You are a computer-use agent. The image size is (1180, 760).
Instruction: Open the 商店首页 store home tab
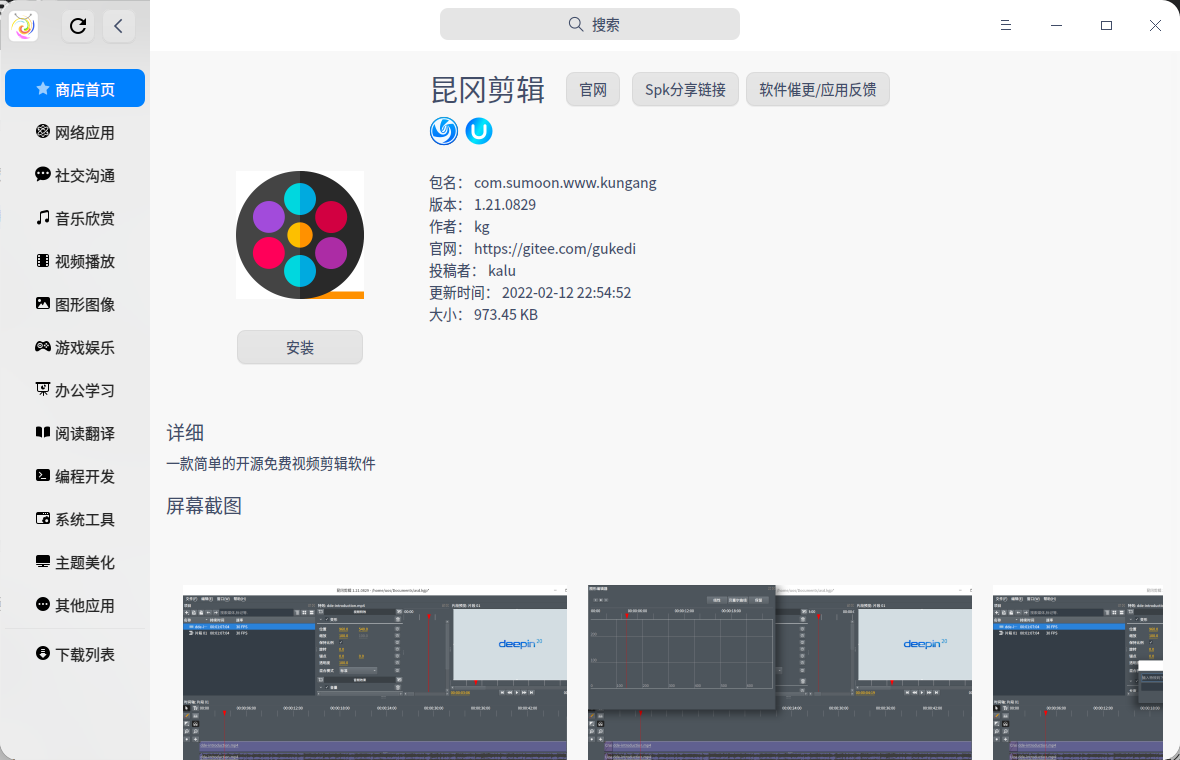click(x=75, y=89)
